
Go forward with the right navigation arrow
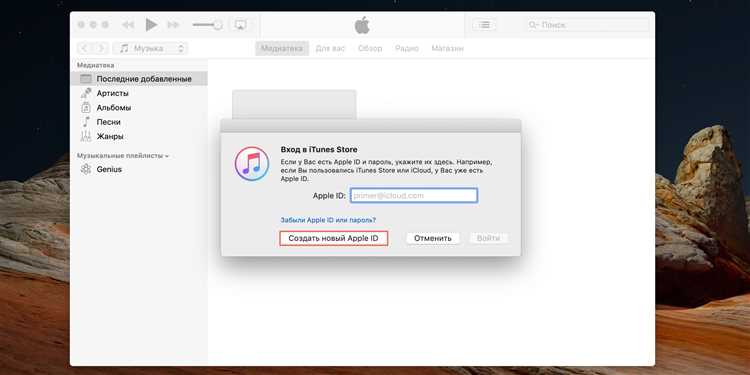[100, 48]
